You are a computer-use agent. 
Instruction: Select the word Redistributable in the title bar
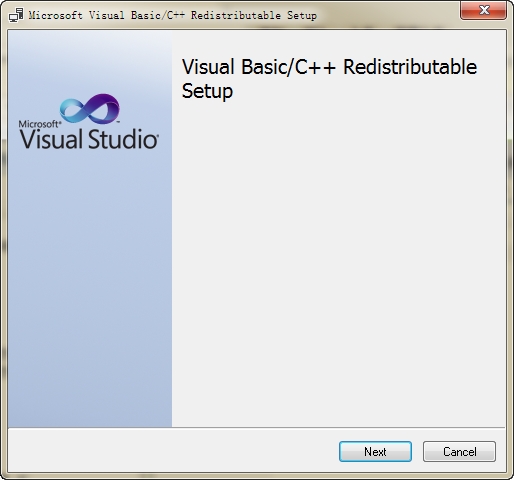[x=236, y=15]
